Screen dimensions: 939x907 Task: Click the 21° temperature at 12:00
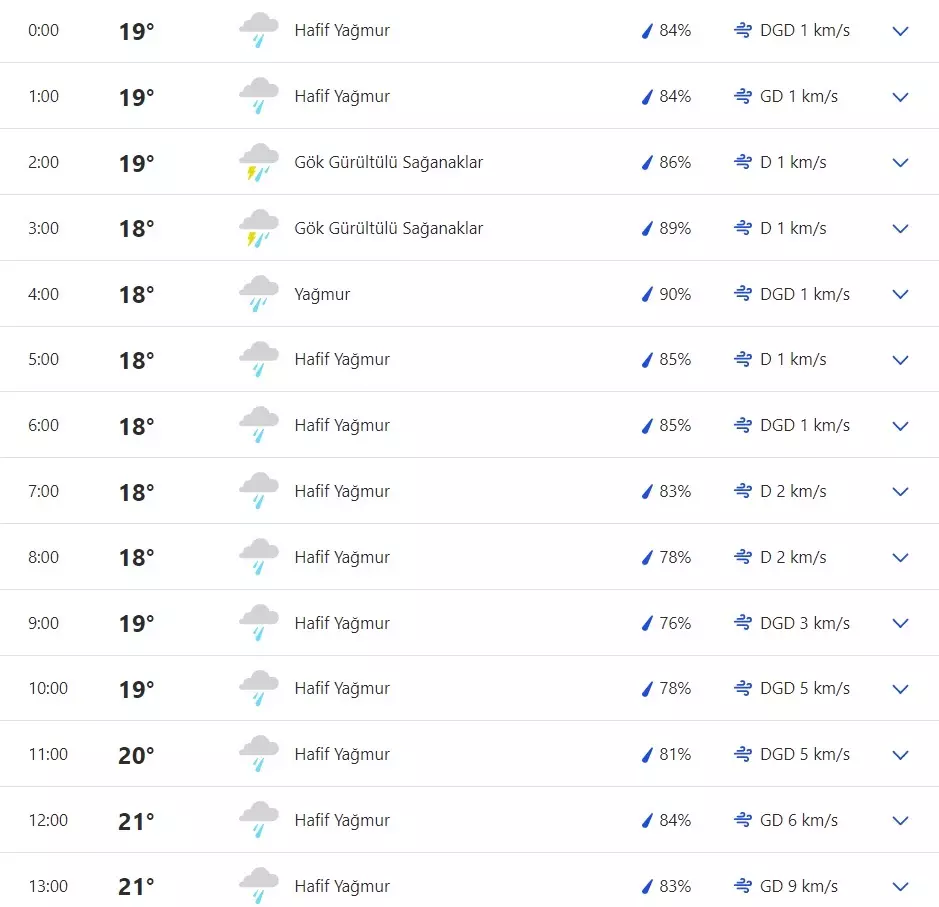tap(137, 821)
